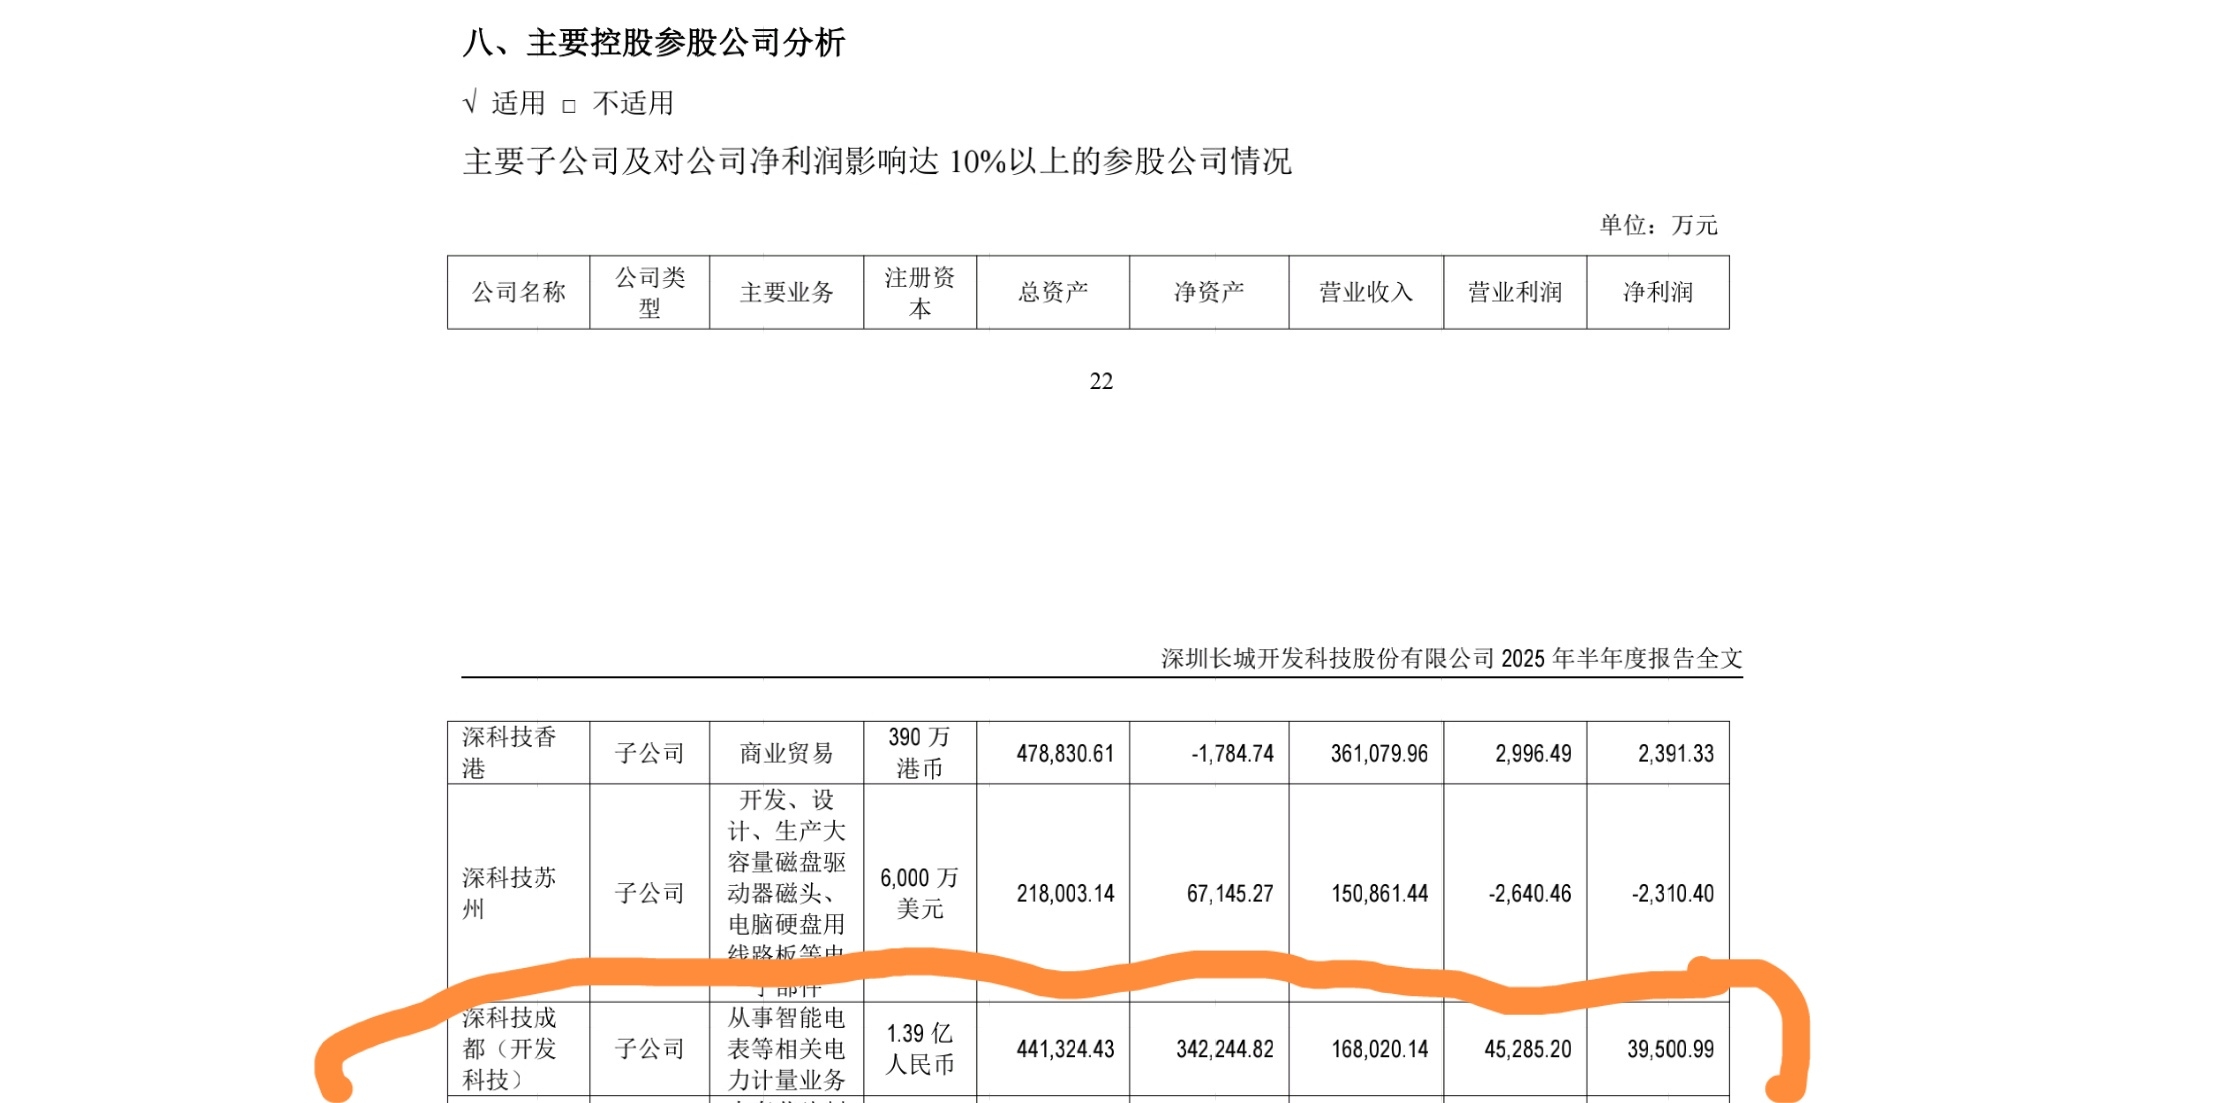Click net assets value 342,244.82
This screenshot has height=1103, width=2223.
(x=1225, y=1050)
